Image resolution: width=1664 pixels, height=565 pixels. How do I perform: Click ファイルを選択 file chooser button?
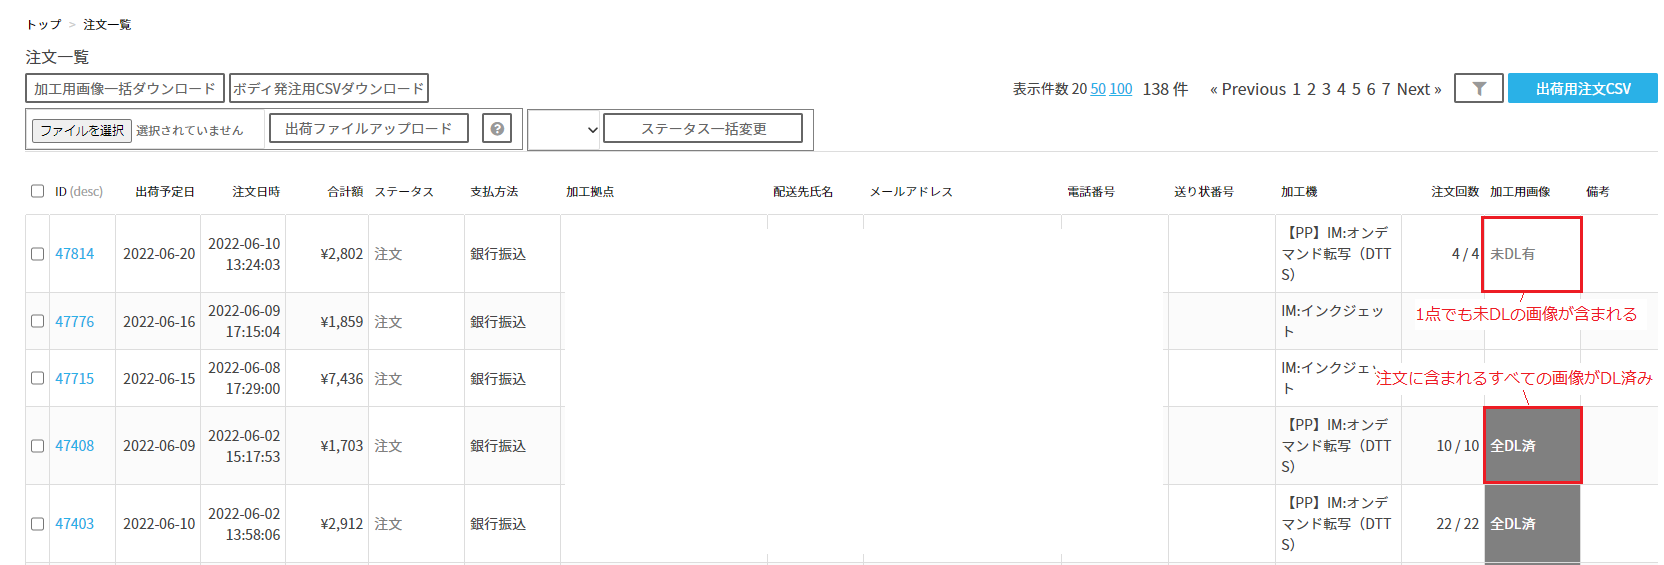82,130
